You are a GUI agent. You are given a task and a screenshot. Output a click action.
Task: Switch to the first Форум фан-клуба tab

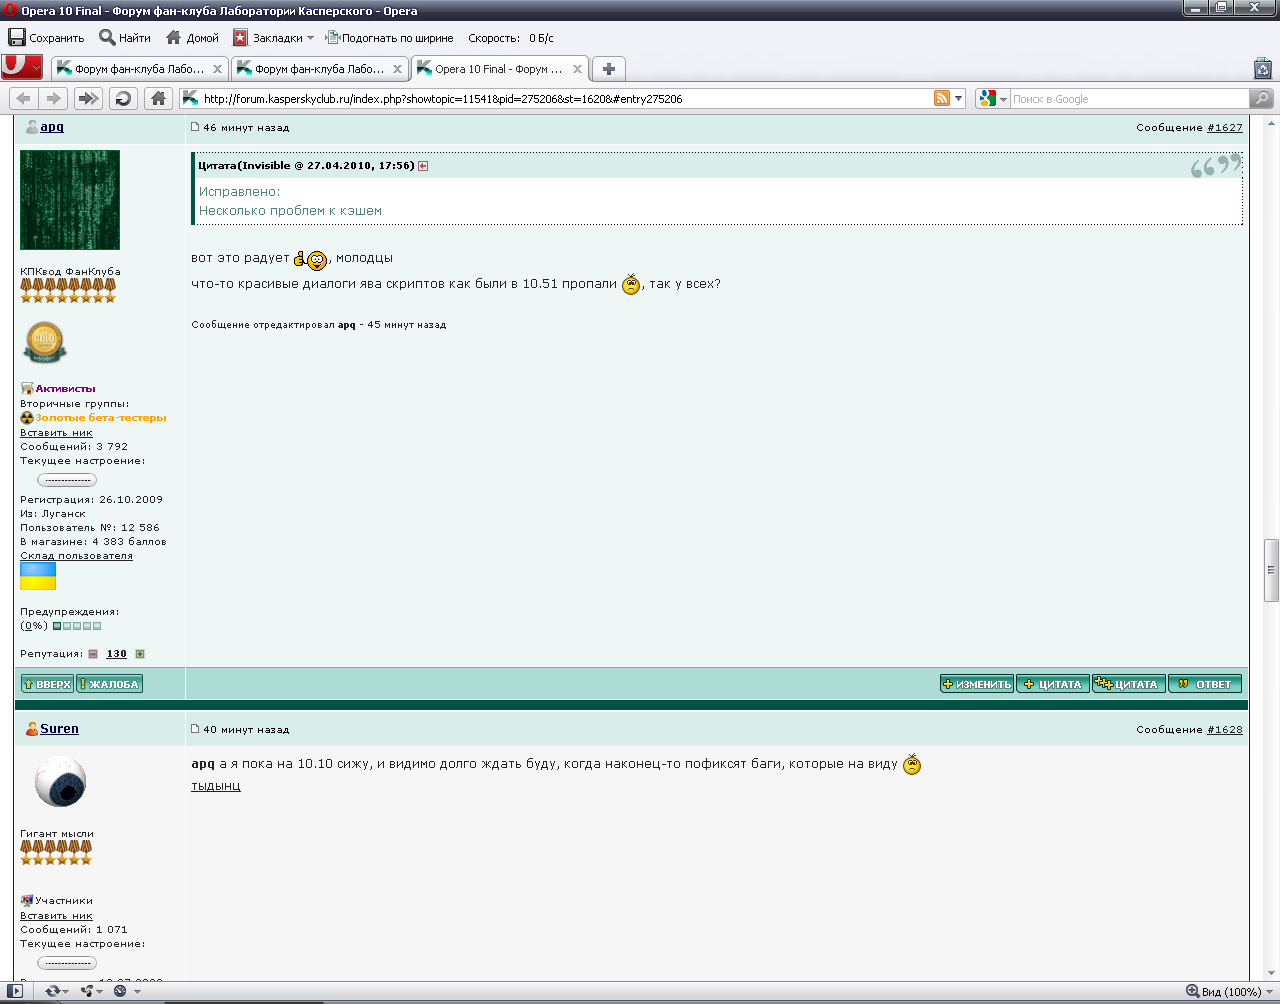140,69
